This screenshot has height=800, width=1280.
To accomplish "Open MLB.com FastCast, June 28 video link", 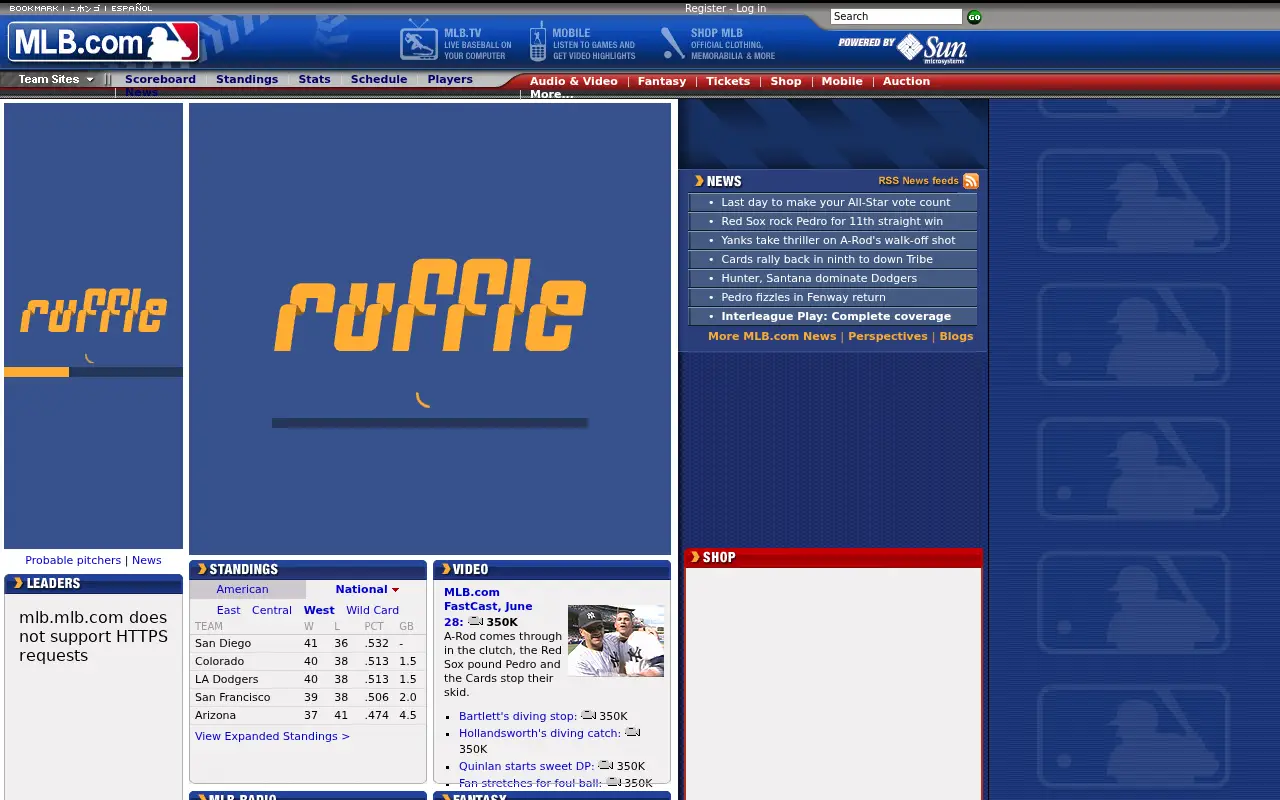I will coord(488,606).
